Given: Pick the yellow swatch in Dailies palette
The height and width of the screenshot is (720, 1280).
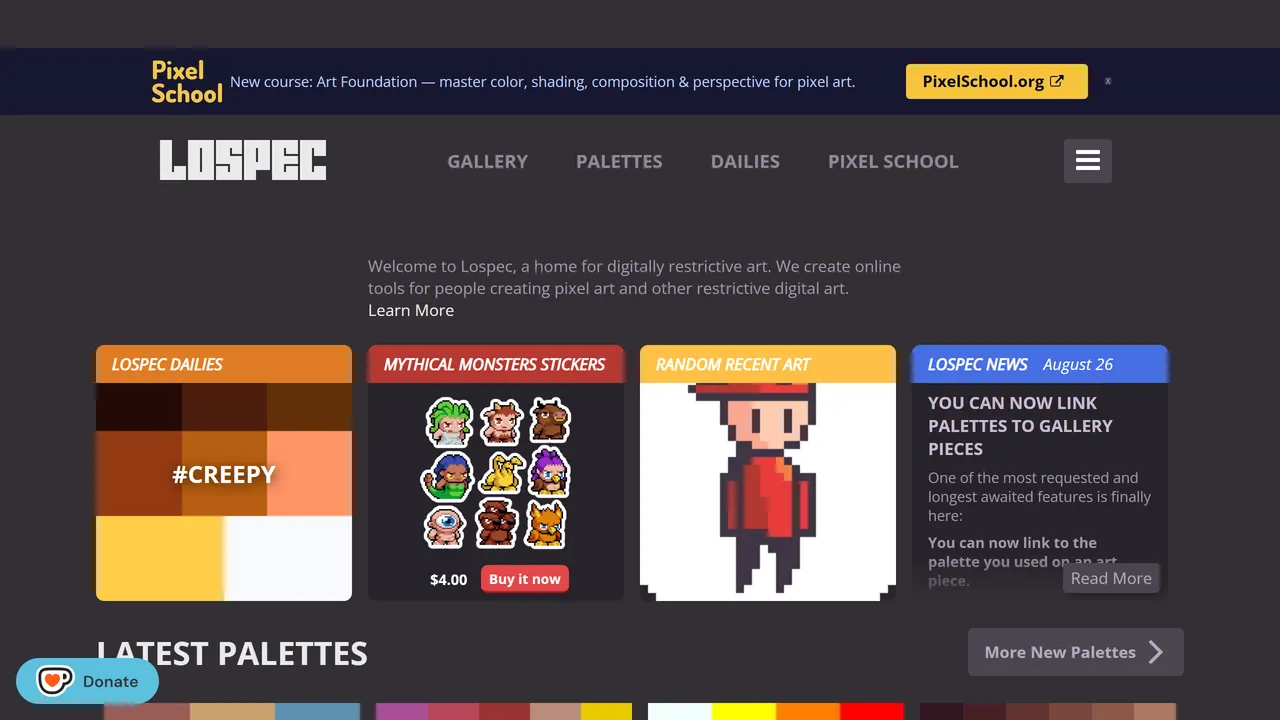Looking at the screenshot, I should pos(160,558).
